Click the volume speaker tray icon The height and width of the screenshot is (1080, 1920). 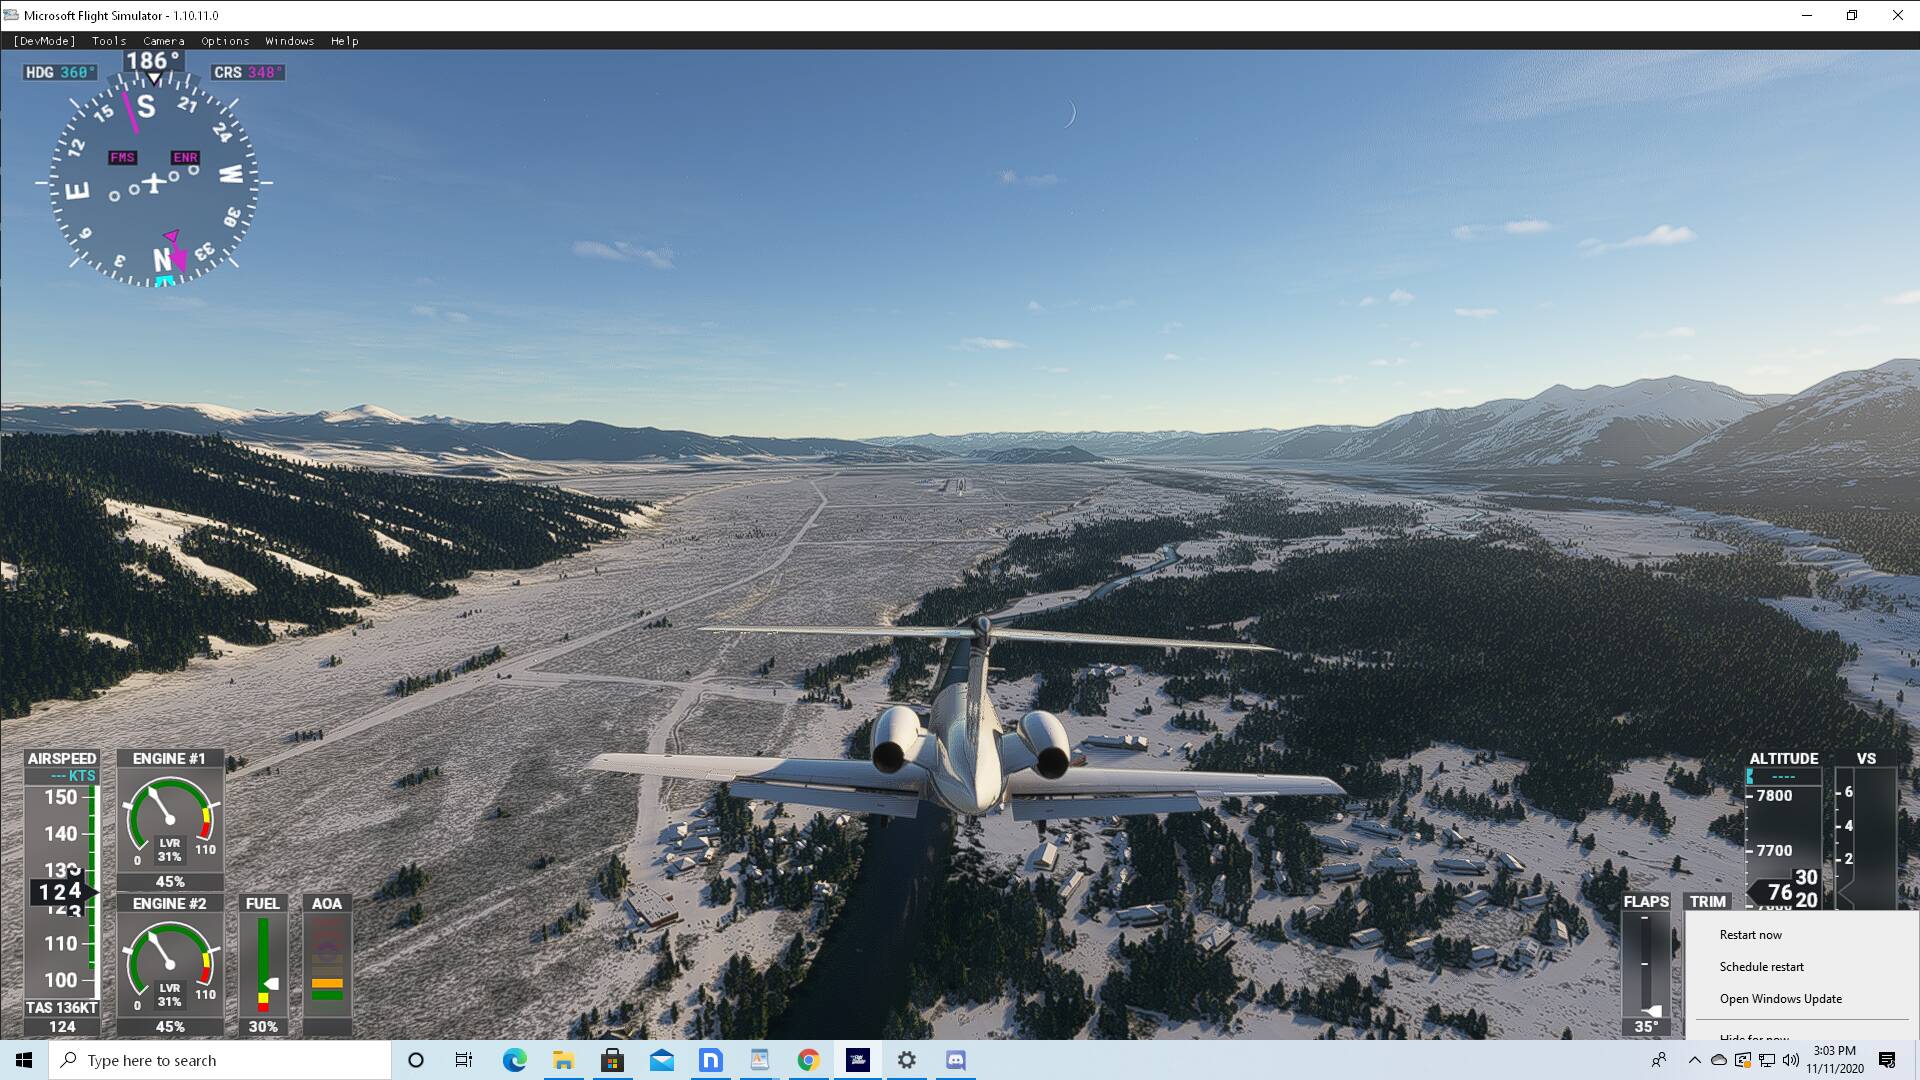point(1791,1060)
